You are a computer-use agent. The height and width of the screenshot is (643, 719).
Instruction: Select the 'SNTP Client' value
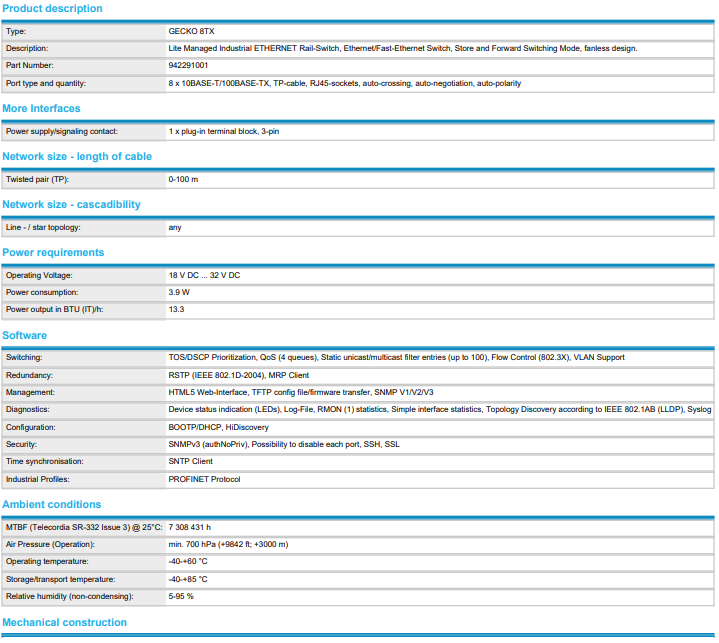click(x=191, y=461)
